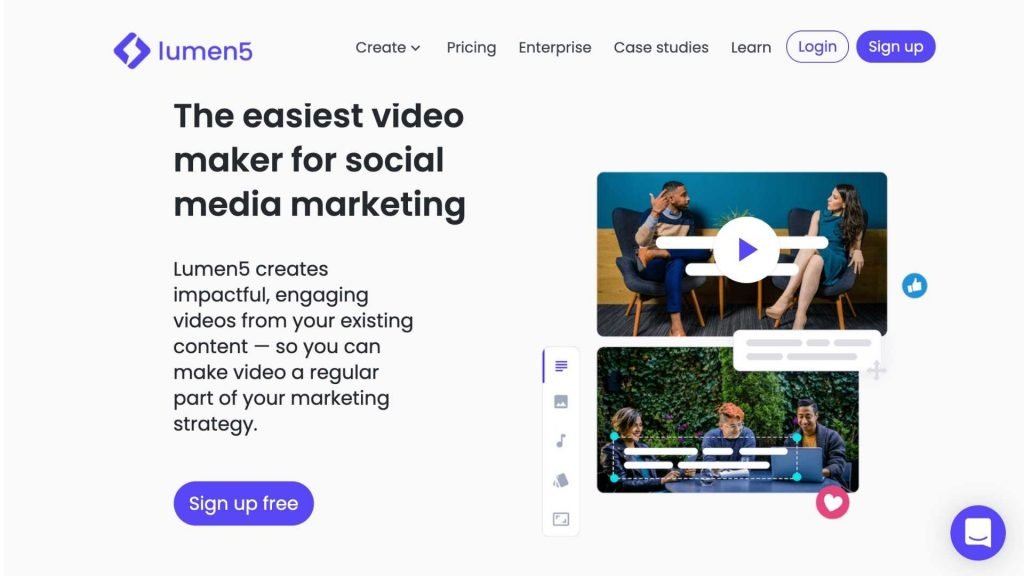This screenshot has width=1024, height=576.
Task: Play the video with the play button
Action: [746, 249]
